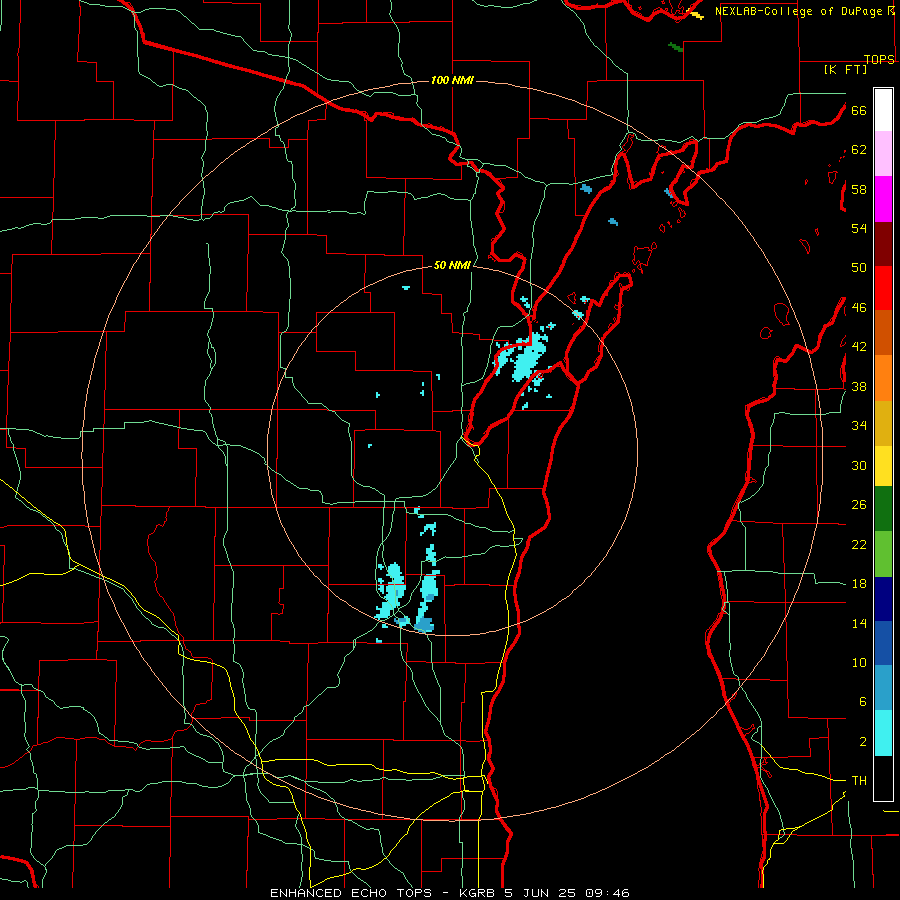Viewport: 900px width, 900px height.
Task: Click the '34' legend value
Action: click(x=859, y=426)
